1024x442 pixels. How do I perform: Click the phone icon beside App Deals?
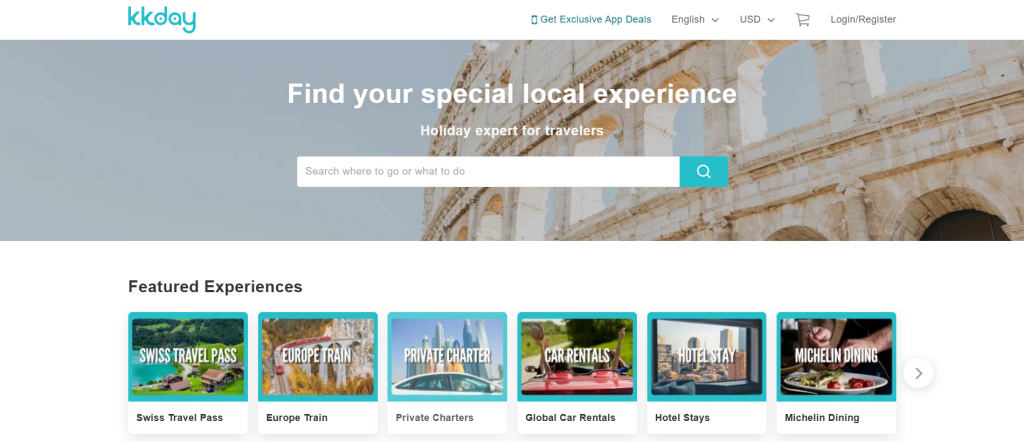534,20
